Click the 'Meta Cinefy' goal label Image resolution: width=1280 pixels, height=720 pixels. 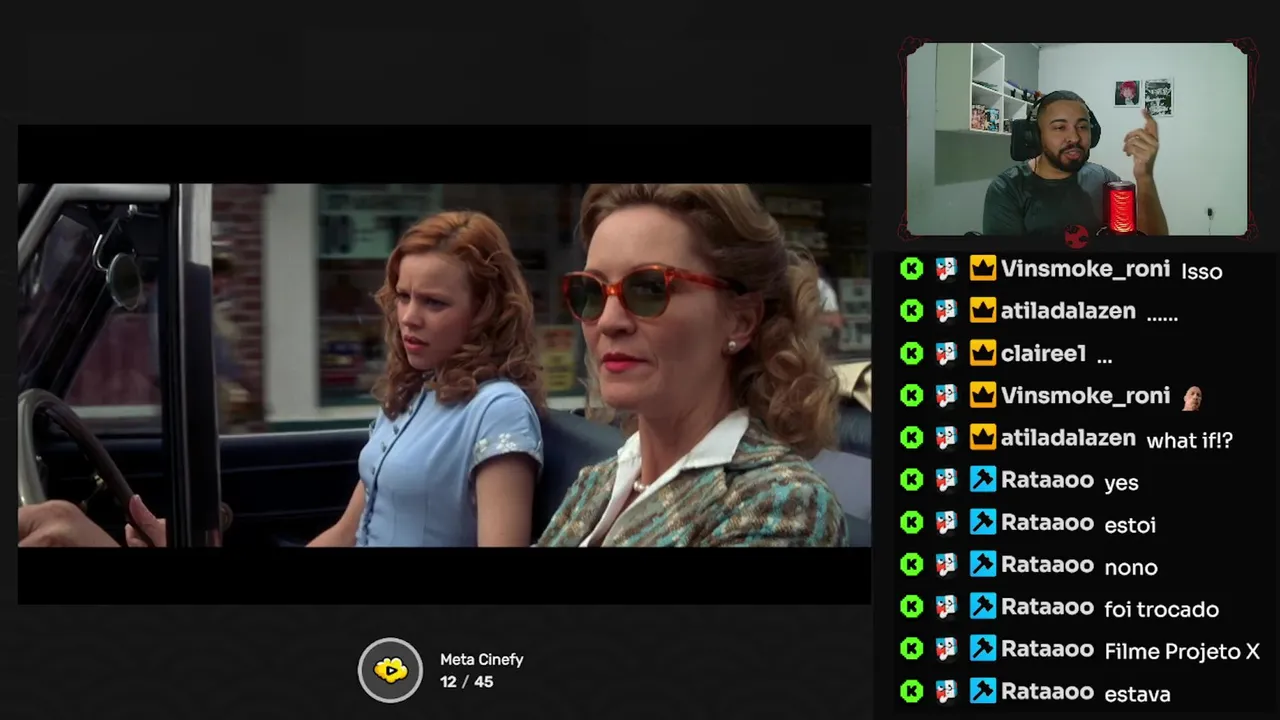coord(482,660)
